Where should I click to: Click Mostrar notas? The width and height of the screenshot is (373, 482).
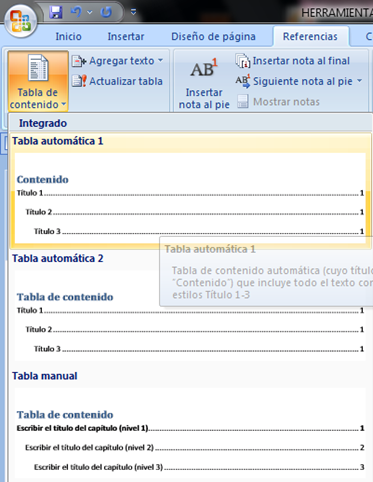click(x=279, y=102)
